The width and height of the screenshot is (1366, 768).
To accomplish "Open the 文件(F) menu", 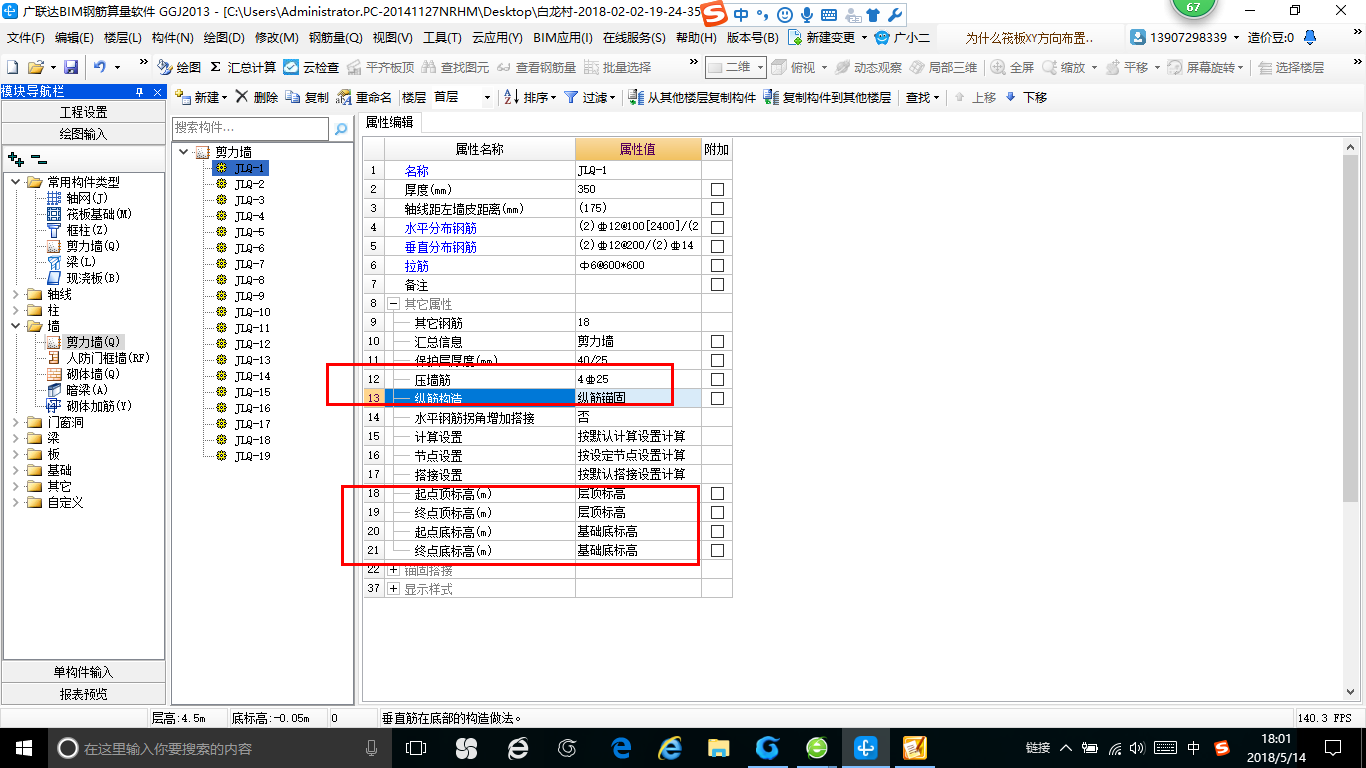I will coord(26,38).
